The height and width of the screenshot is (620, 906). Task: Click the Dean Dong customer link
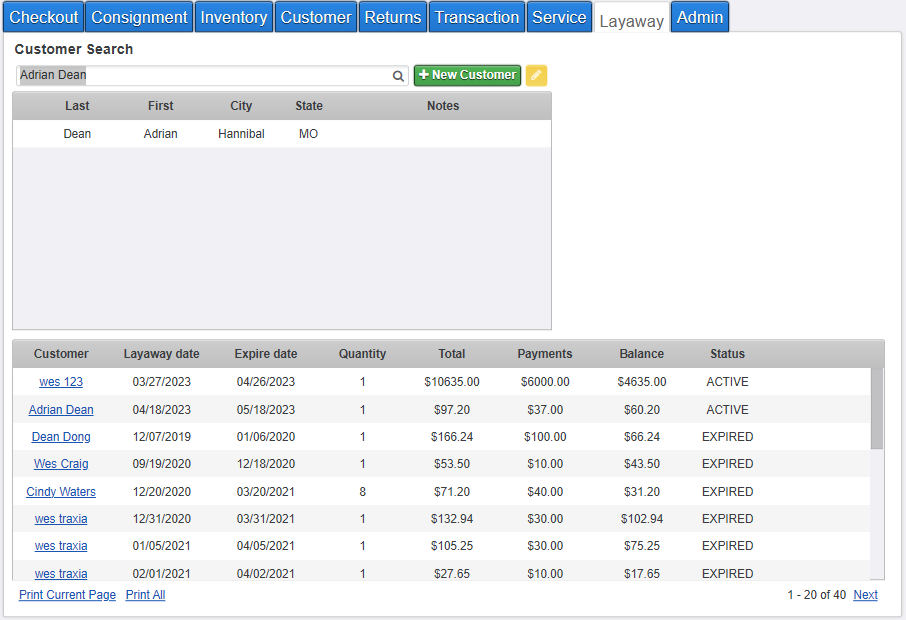point(61,437)
